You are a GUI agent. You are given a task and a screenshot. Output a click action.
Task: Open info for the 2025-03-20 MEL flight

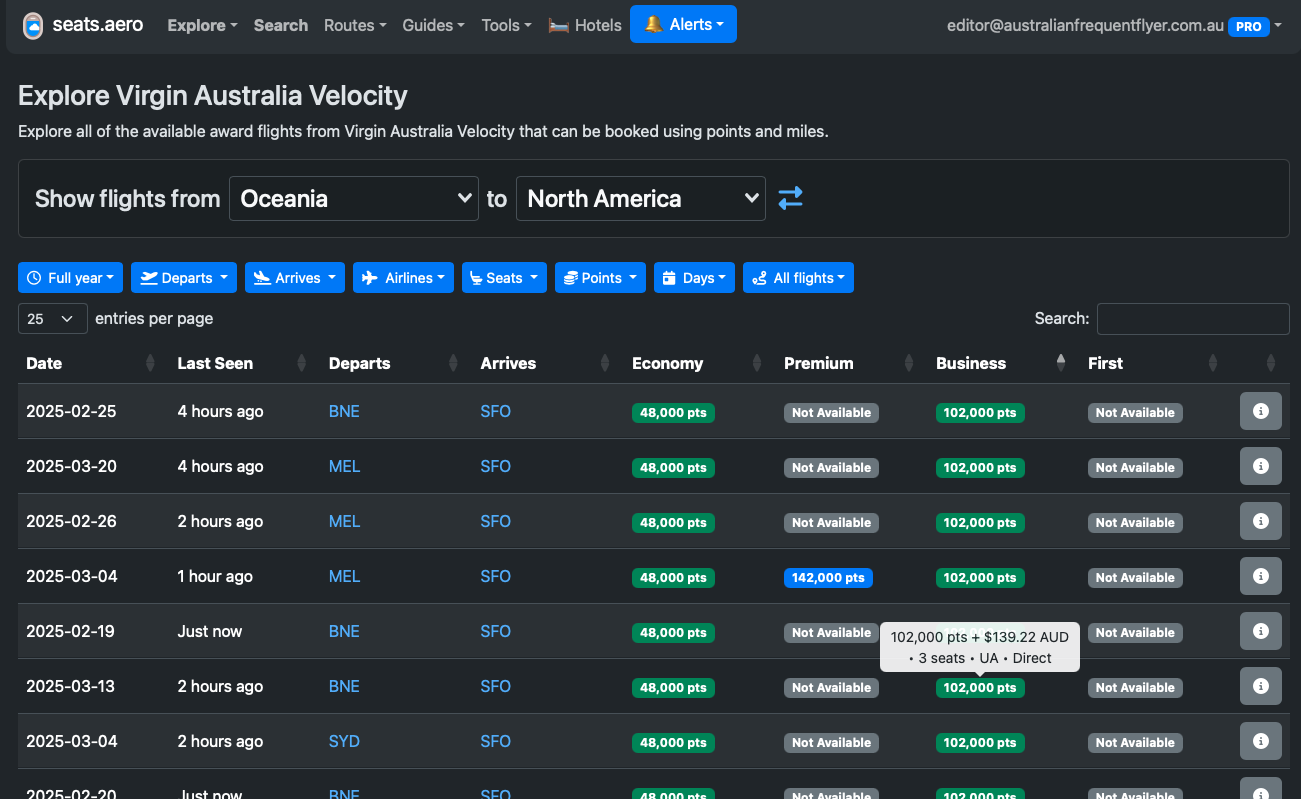coord(1260,466)
